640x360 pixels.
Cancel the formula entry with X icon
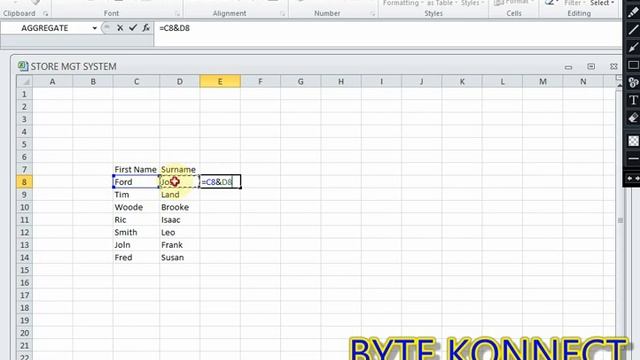[120, 28]
